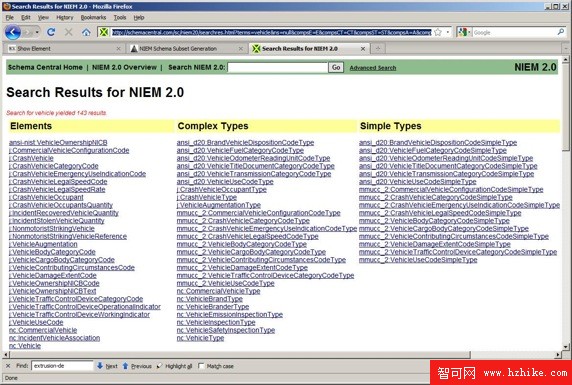
Task: Click the vertical scrollbar up arrow
Action: coord(566,59)
